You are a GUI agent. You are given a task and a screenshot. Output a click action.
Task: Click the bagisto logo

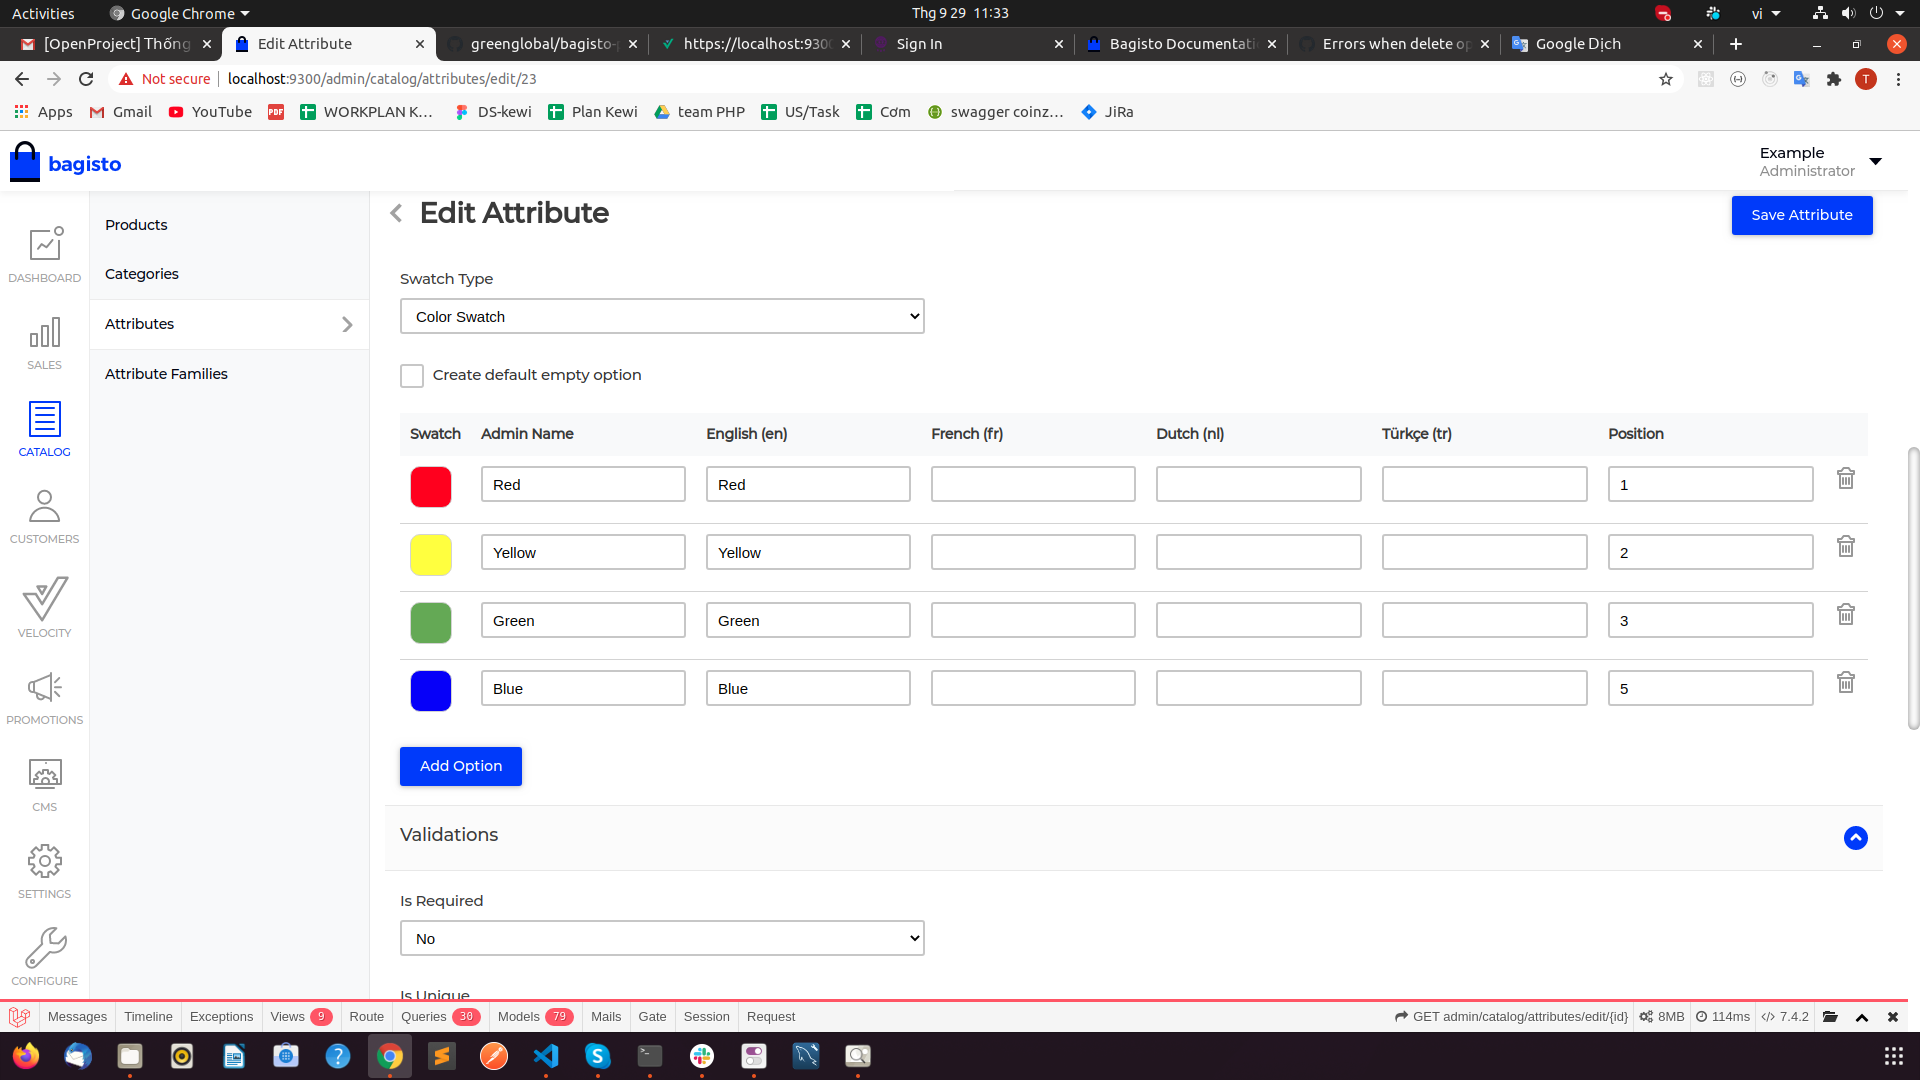tap(66, 163)
